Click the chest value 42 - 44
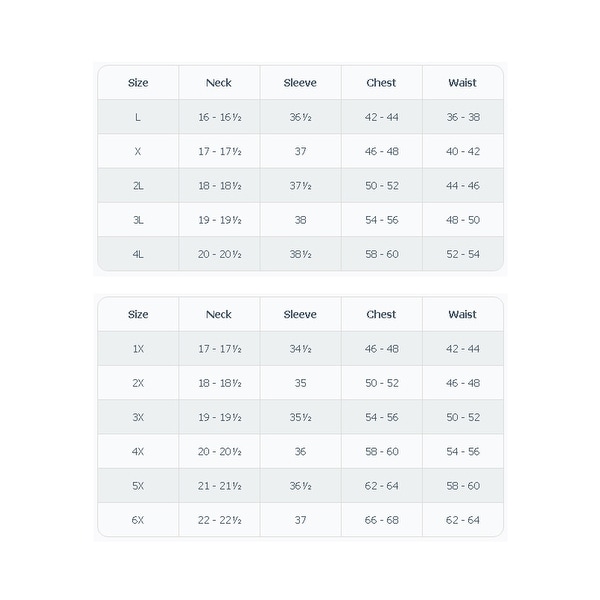The image size is (600, 600). click(381, 117)
